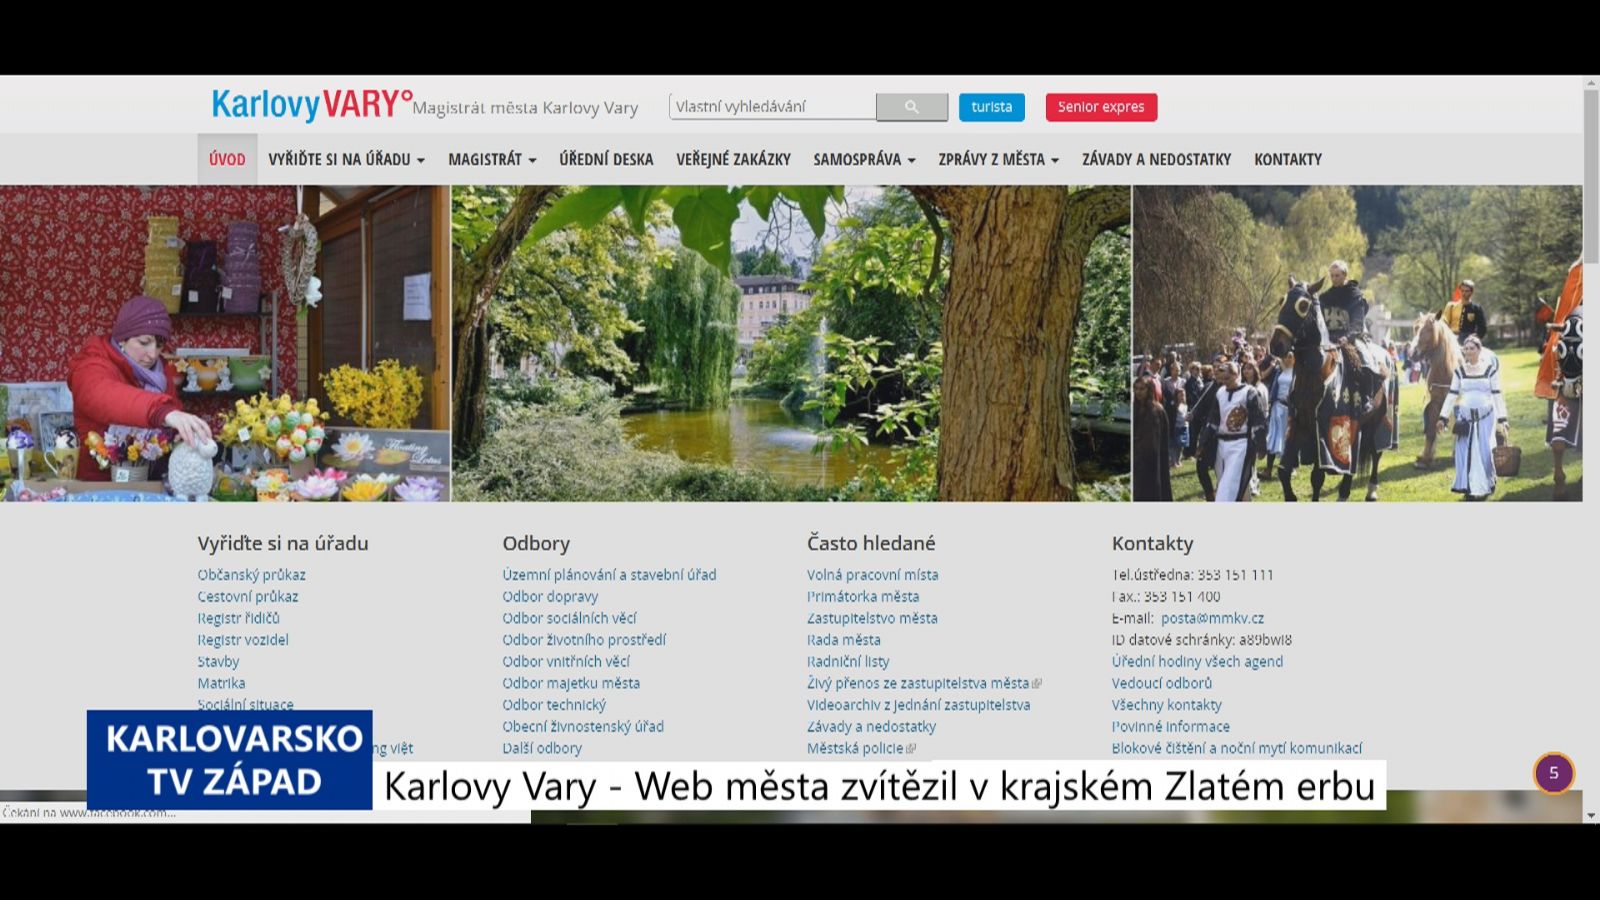1600x900 pixels.
Task: Click the page's vertical scrollbar thumb
Action: click(1591, 175)
